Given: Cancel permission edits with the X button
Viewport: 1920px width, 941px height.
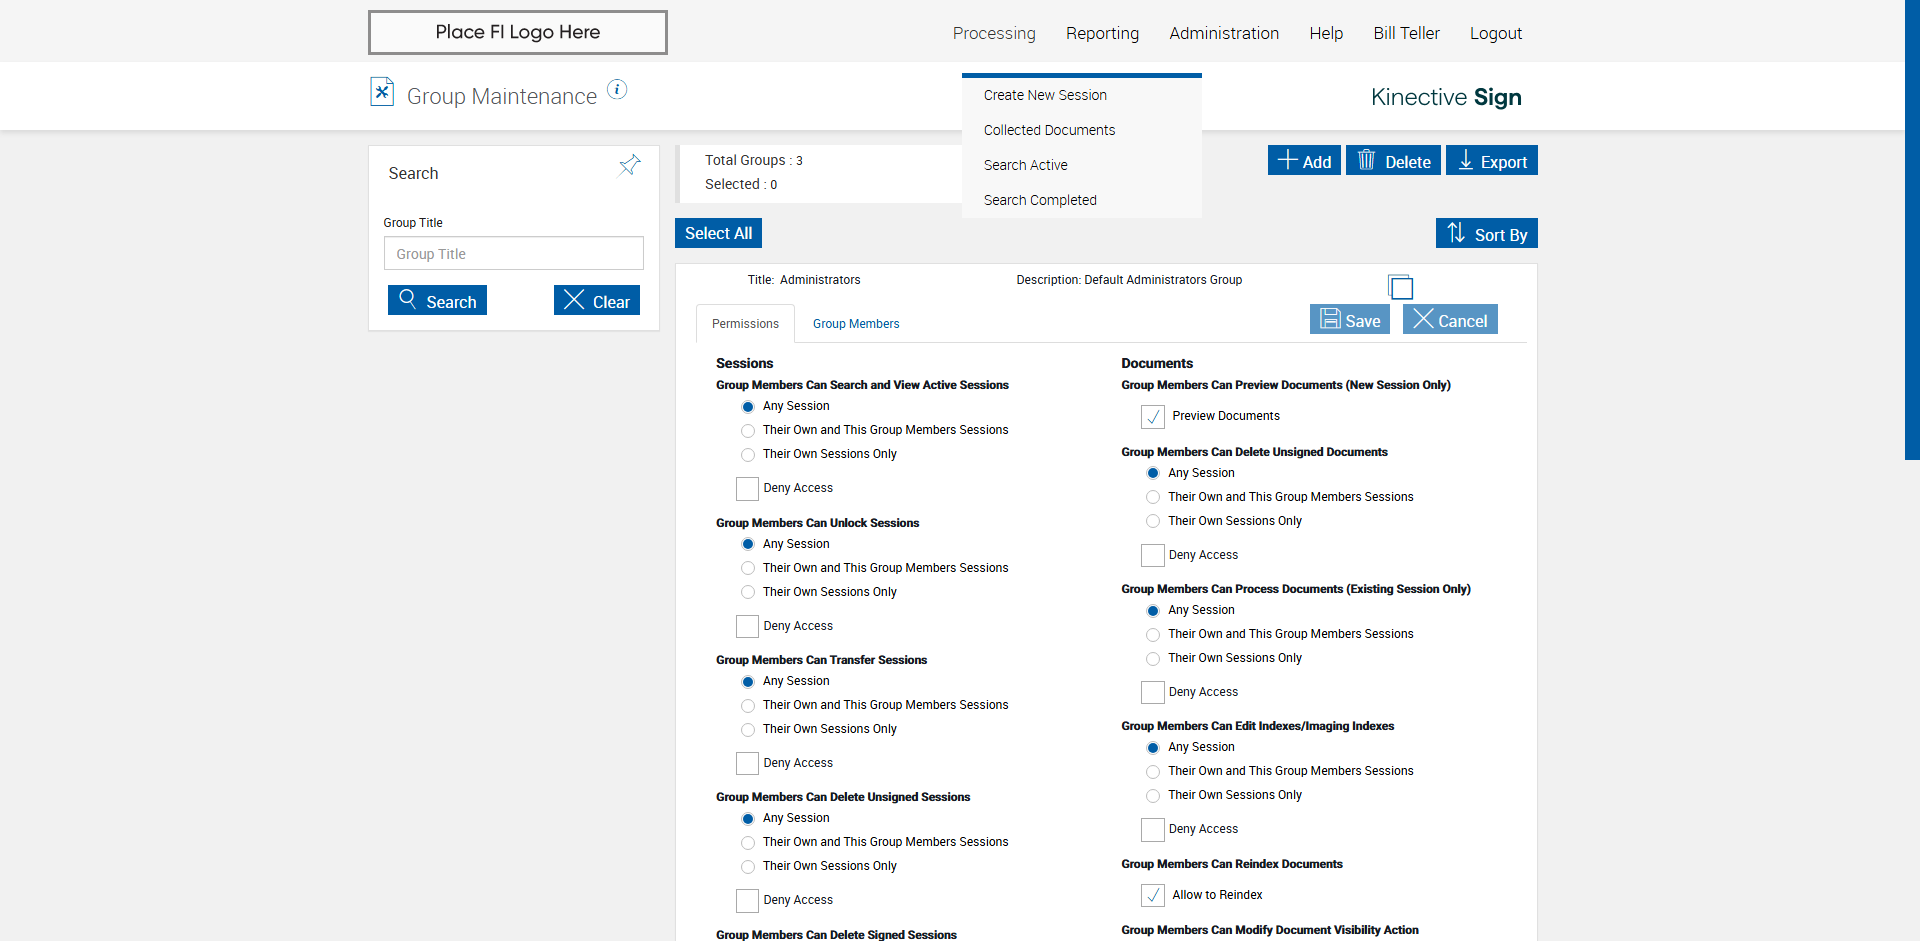Looking at the screenshot, I should 1450,320.
